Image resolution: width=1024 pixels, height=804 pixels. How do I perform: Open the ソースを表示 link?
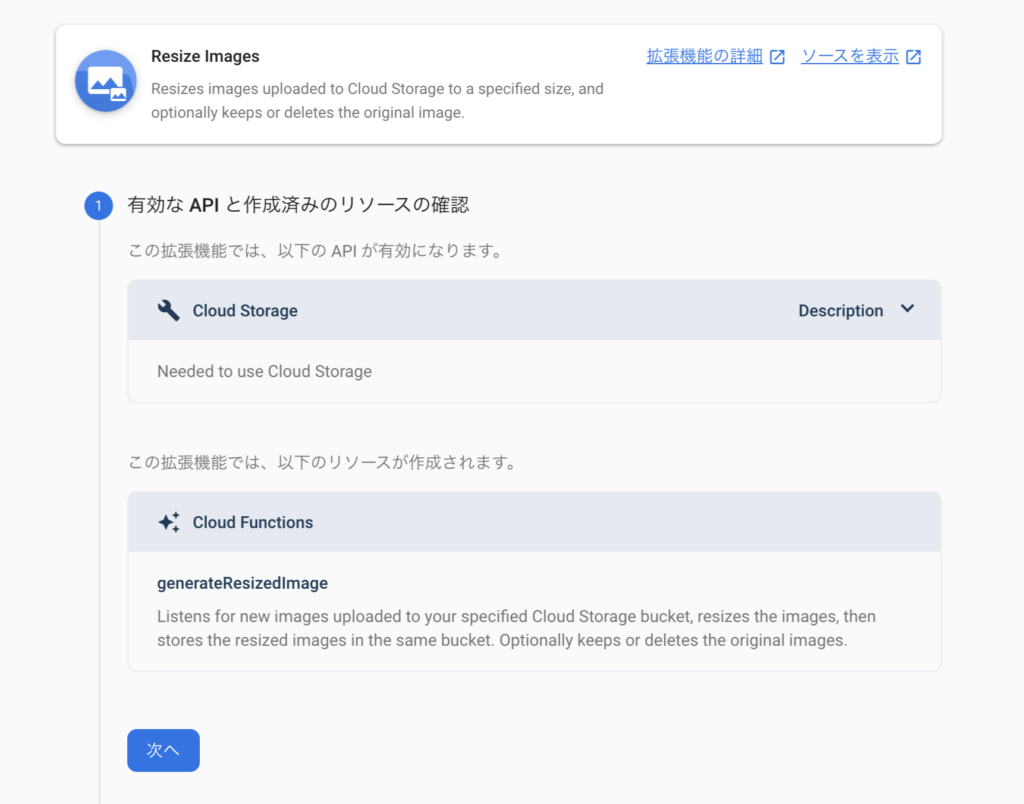click(850, 57)
